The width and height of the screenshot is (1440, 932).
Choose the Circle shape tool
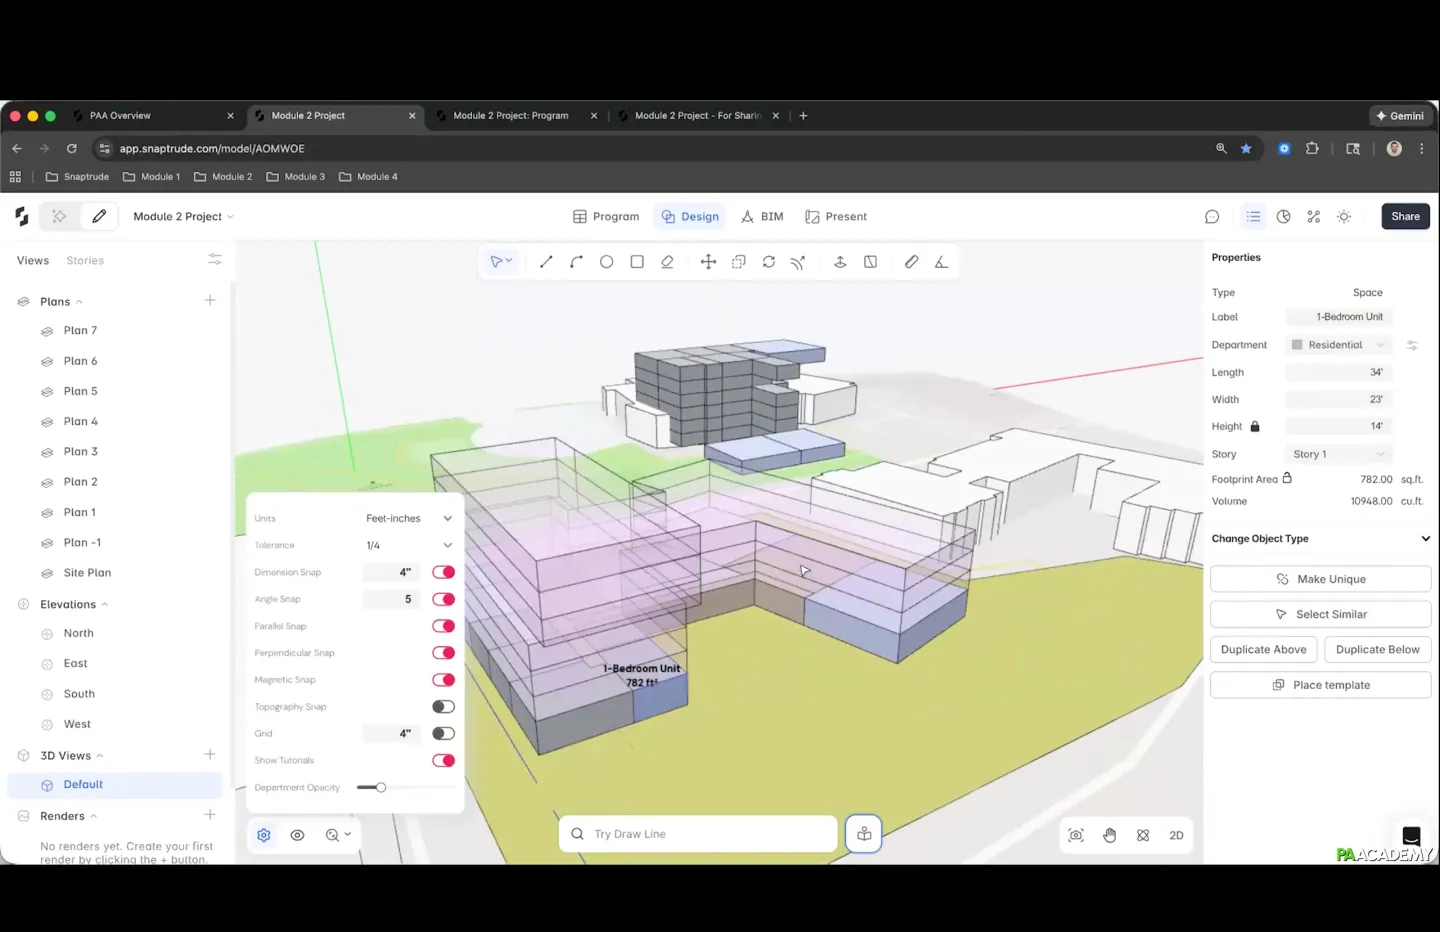606,262
